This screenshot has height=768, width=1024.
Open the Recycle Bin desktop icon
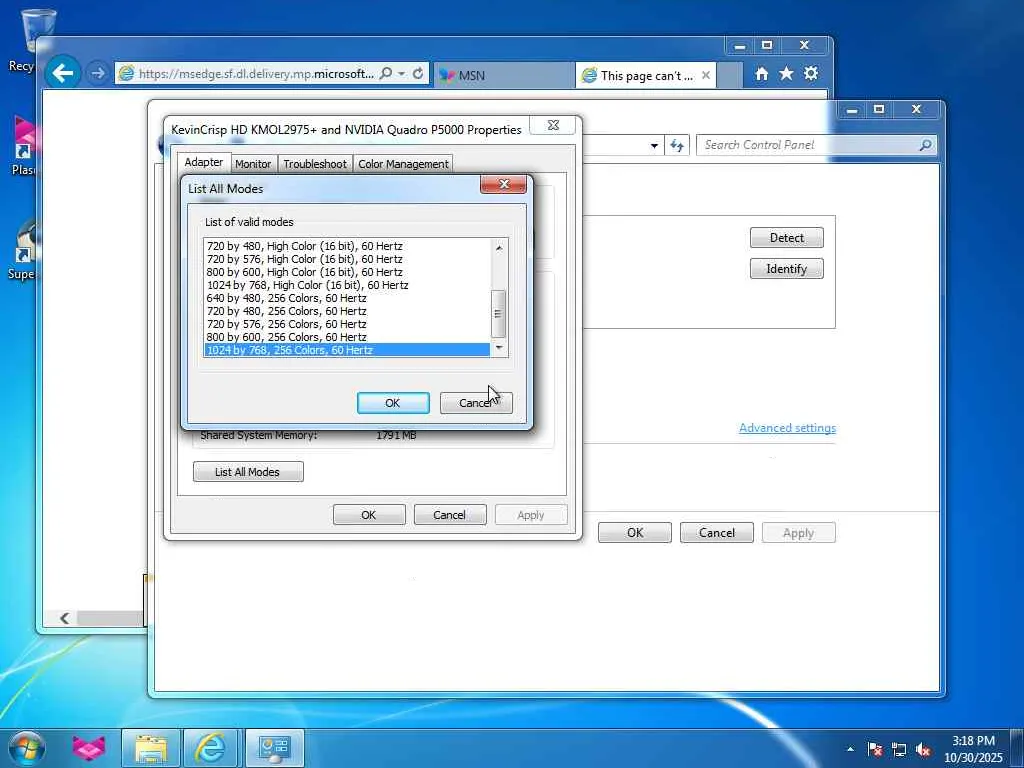(37, 38)
